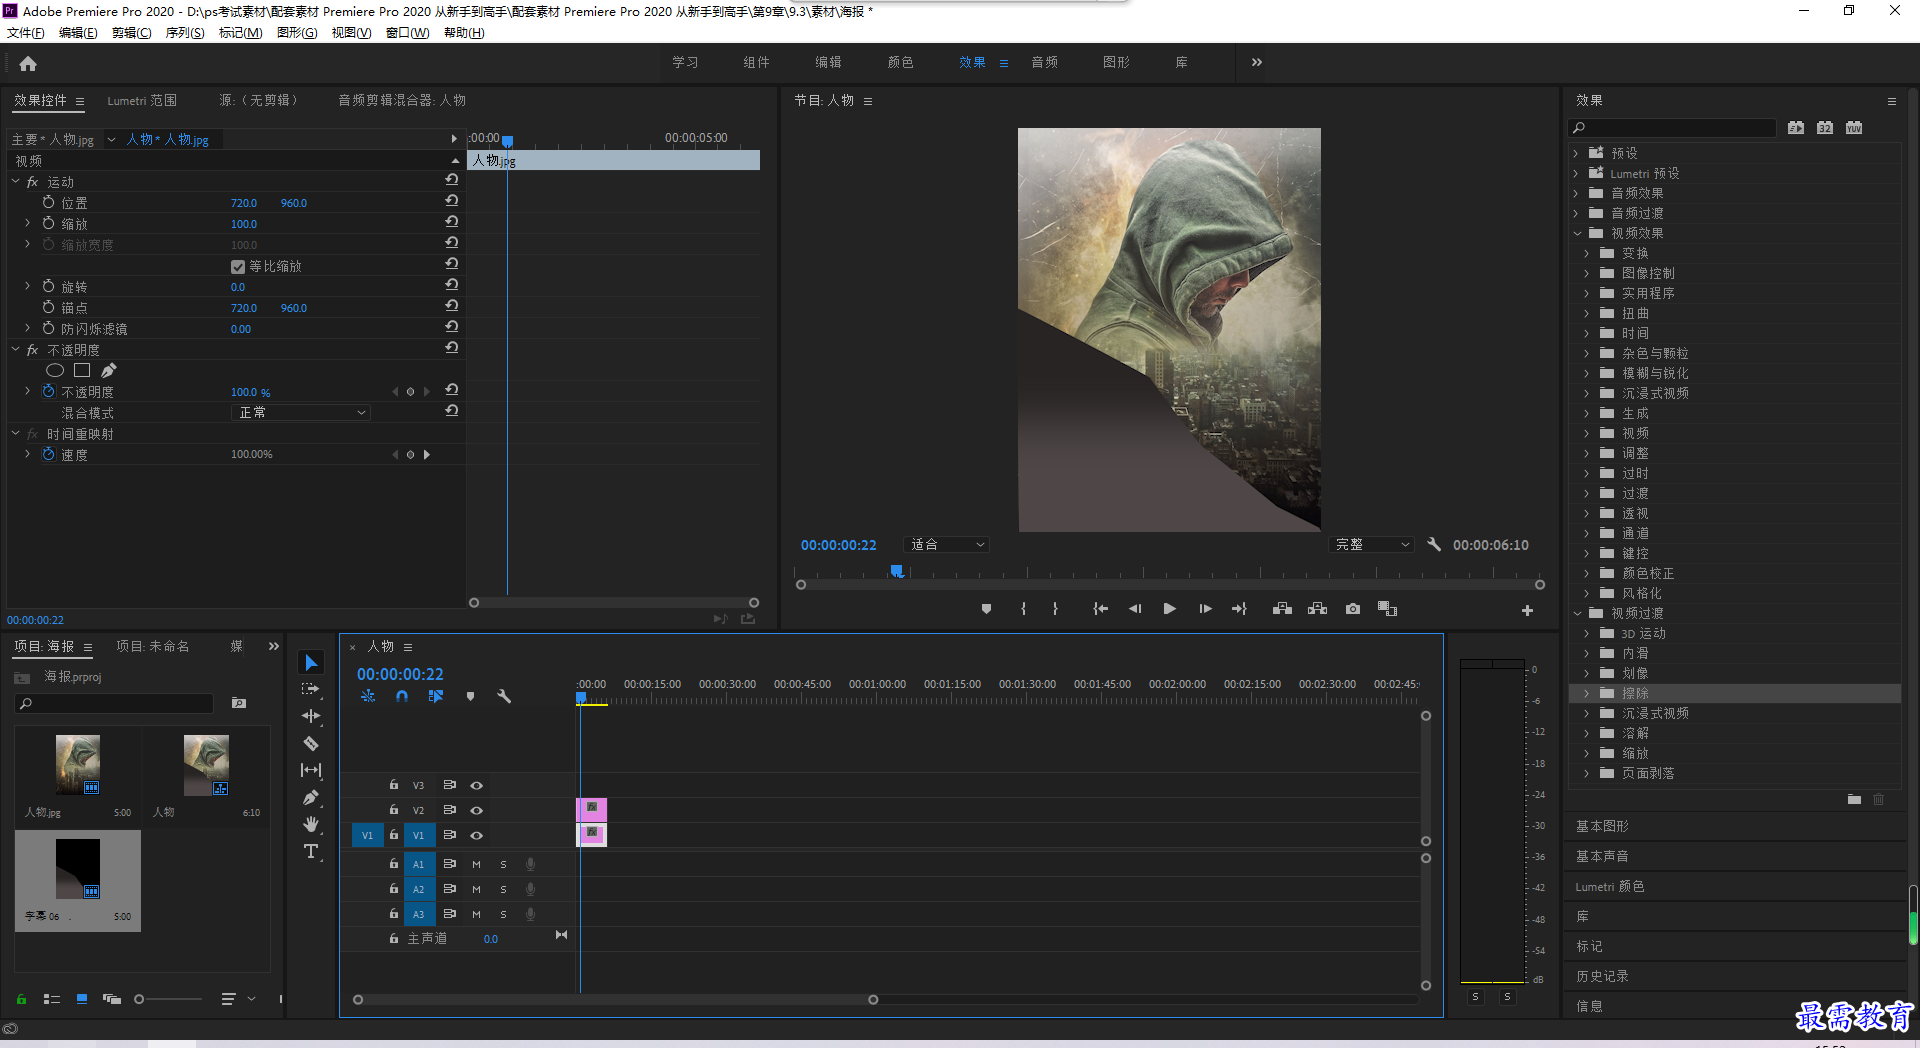This screenshot has width=1920, height=1048.
Task: Toggle V1 track output eye
Action: (477, 836)
